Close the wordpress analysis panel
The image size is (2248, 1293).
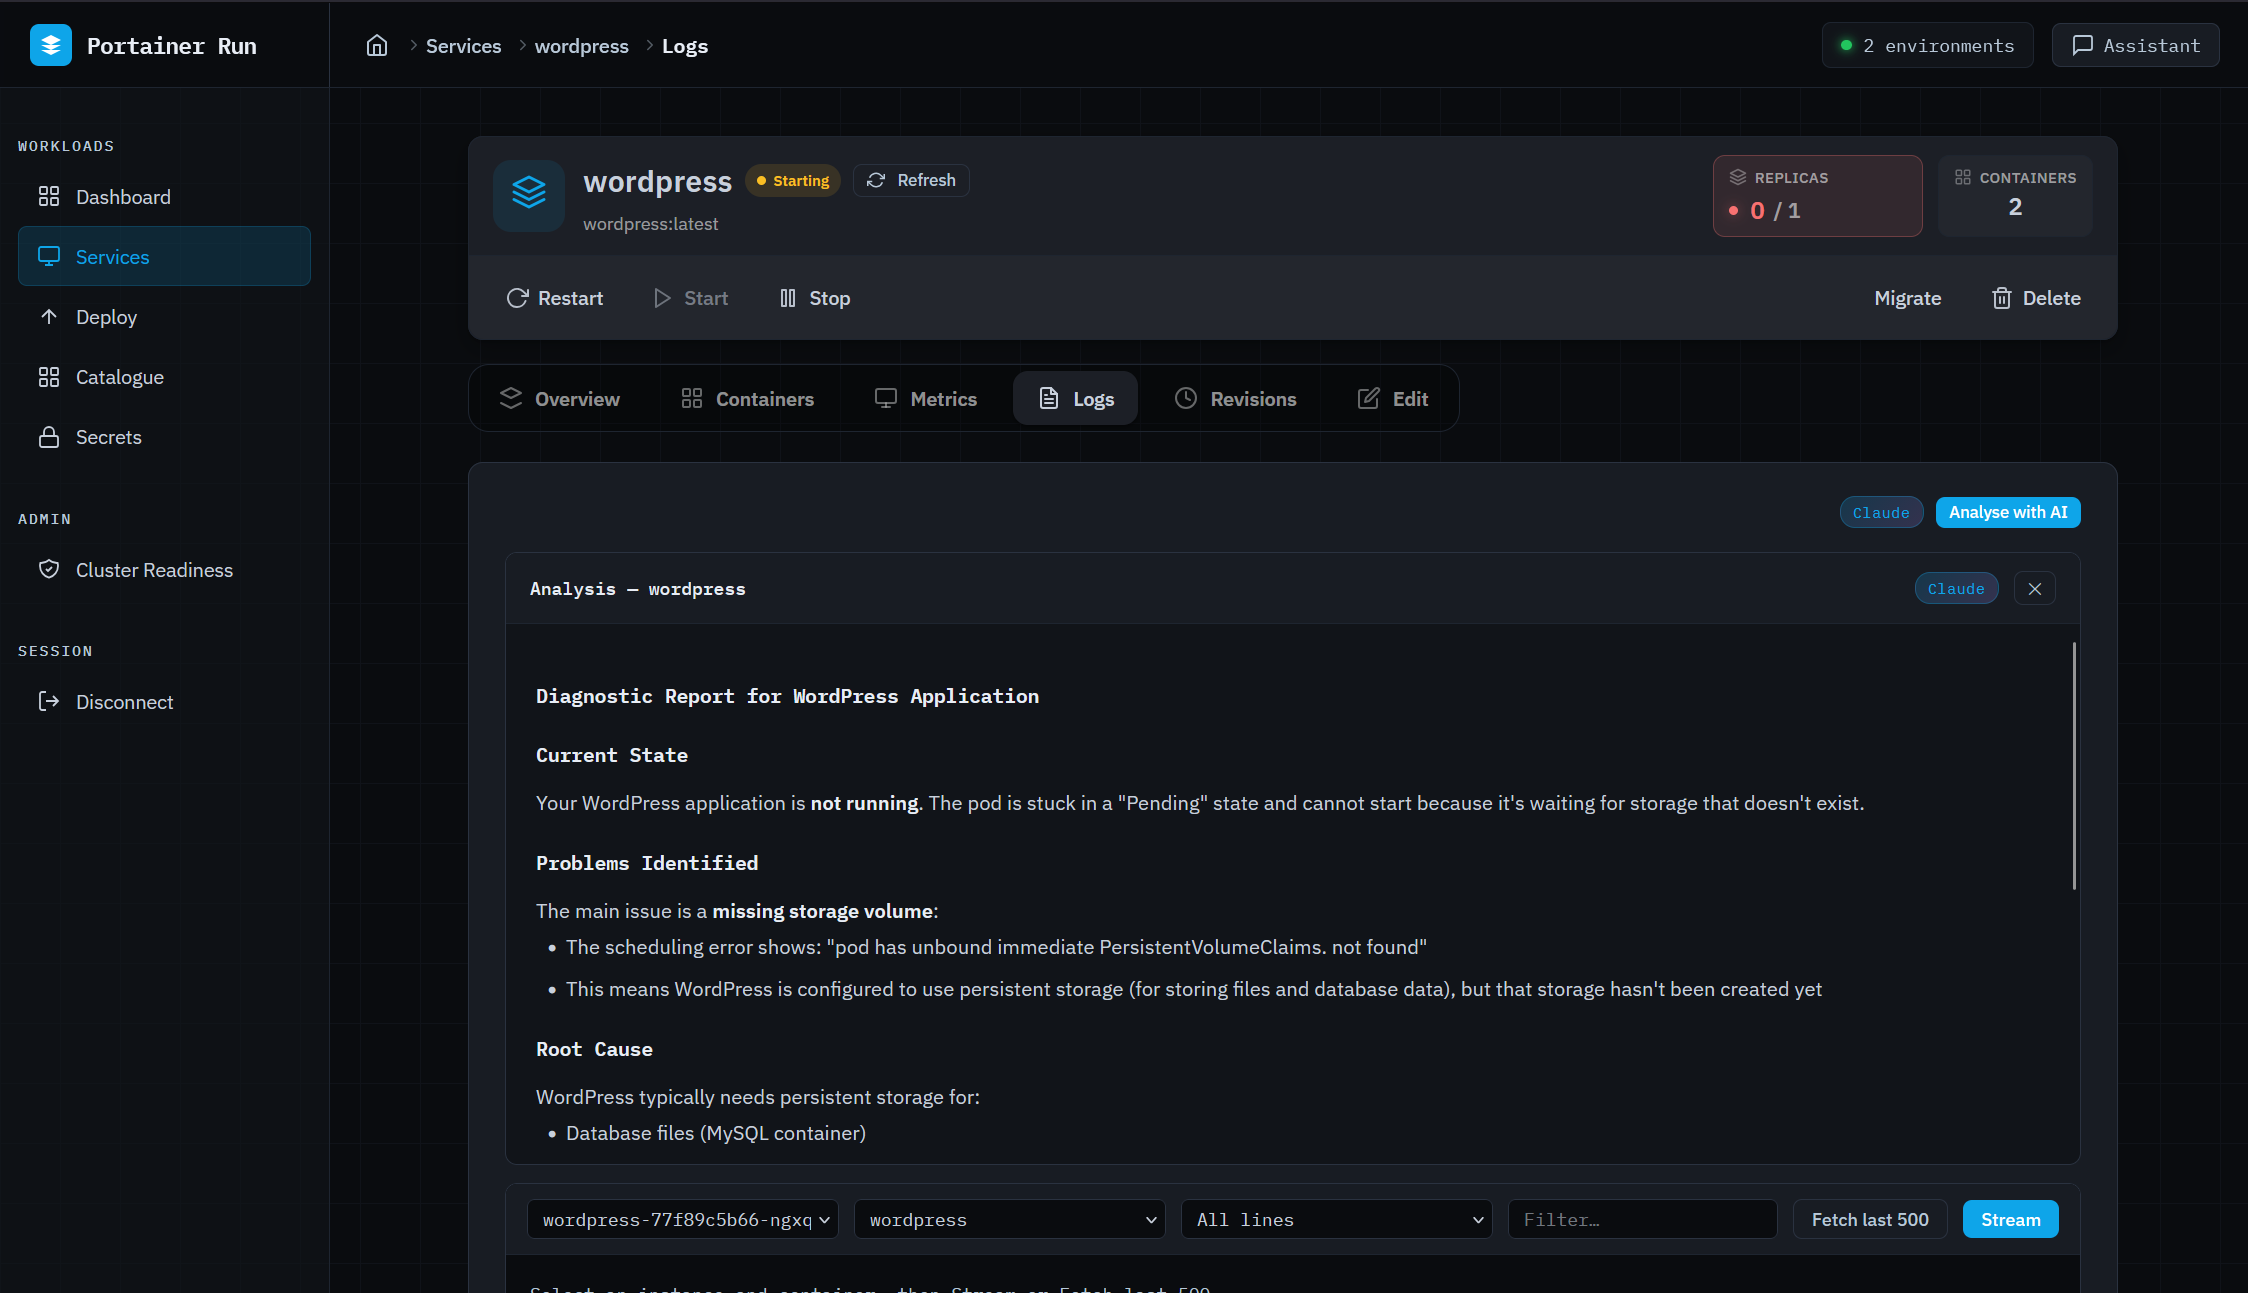coord(2034,589)
